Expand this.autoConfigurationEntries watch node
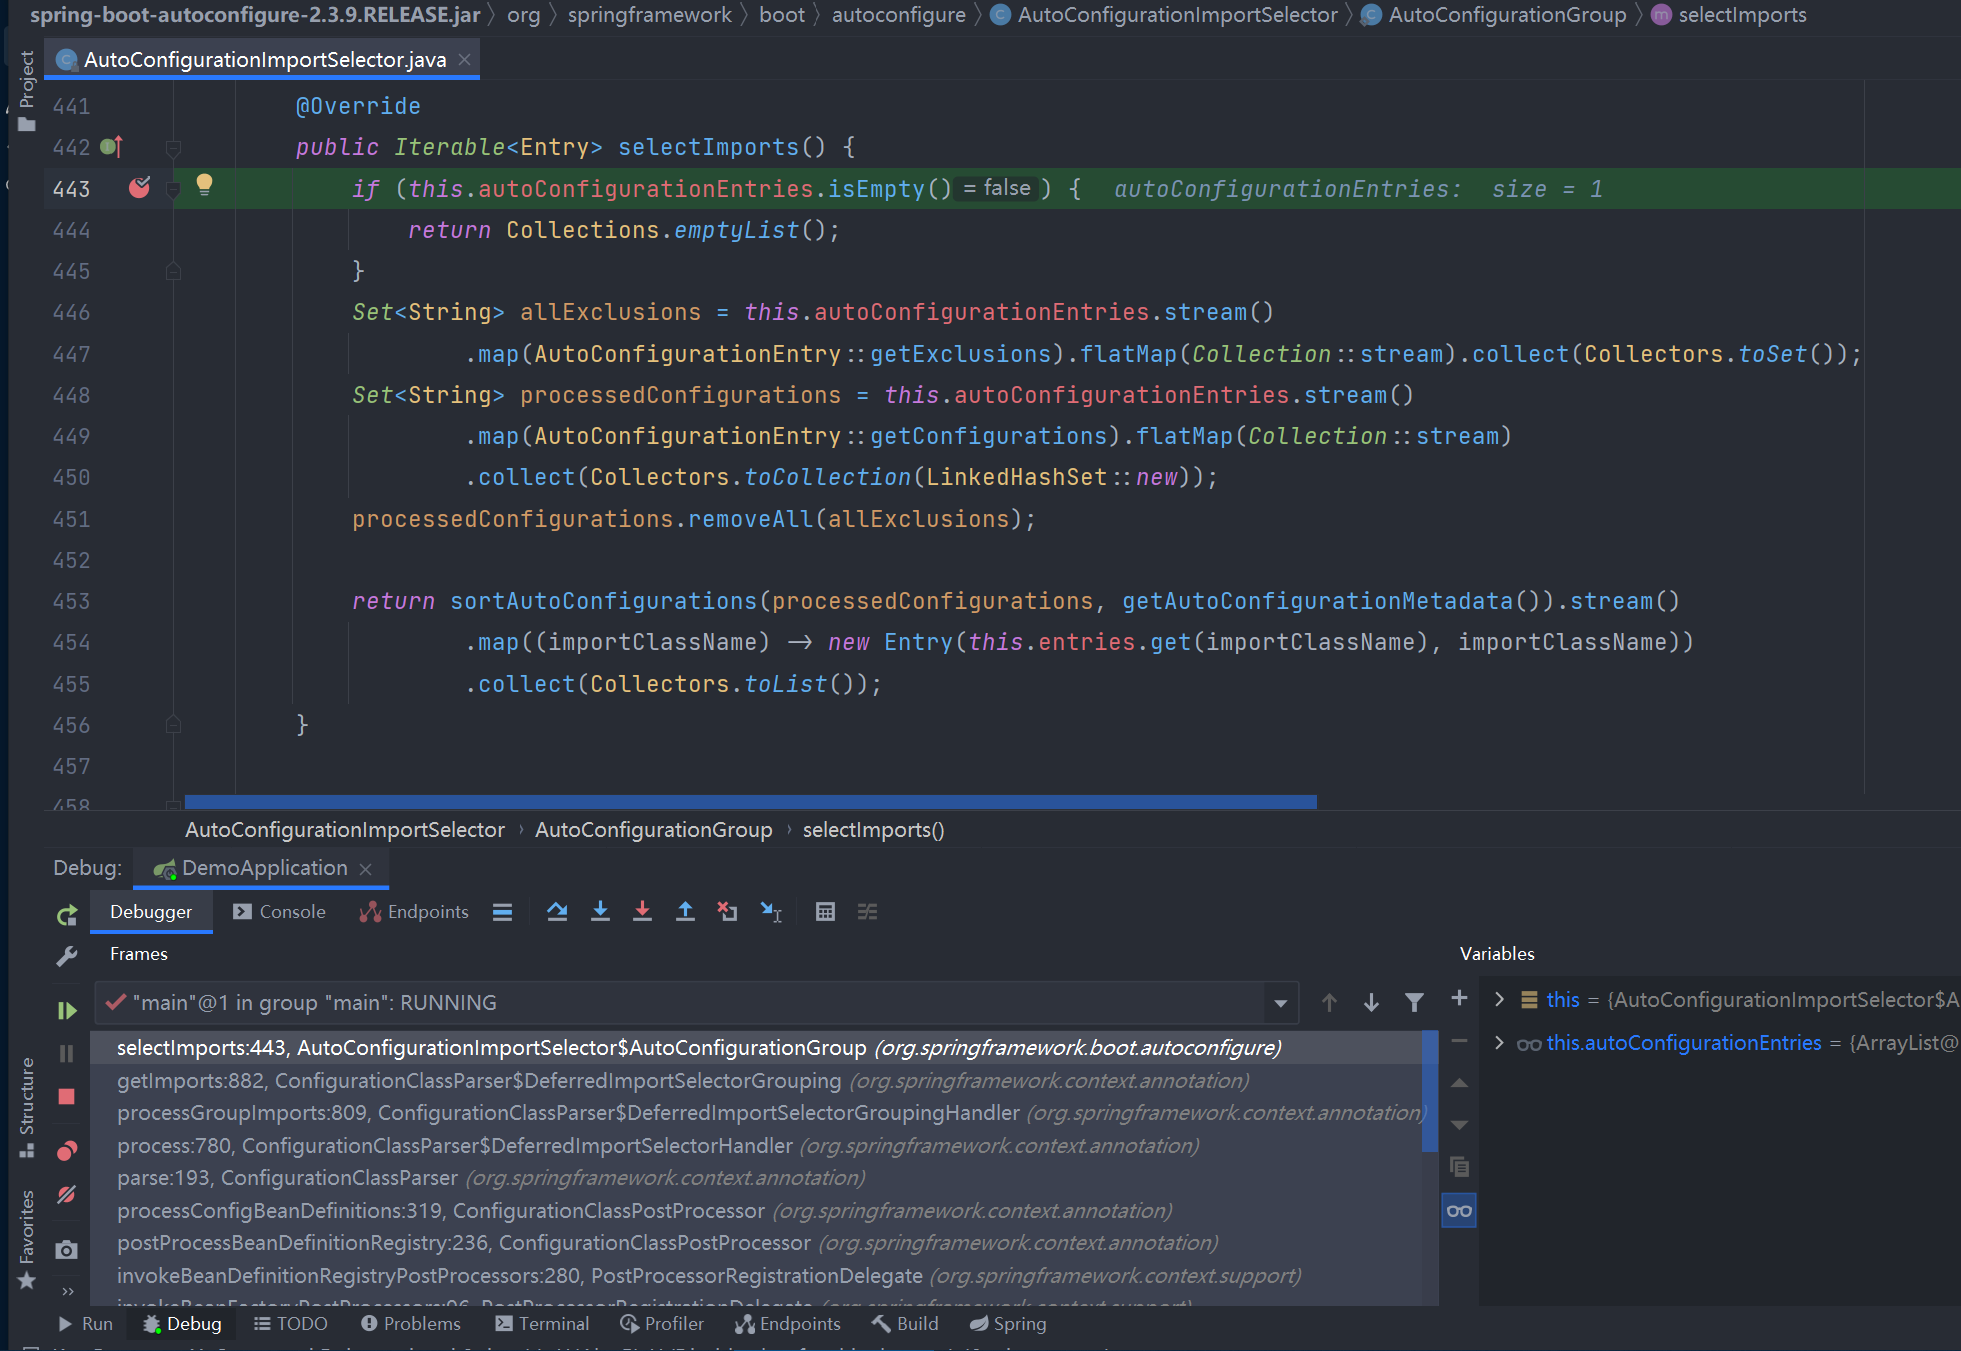This screenshot has height=1351, width=1961. pos(1499,1043)
